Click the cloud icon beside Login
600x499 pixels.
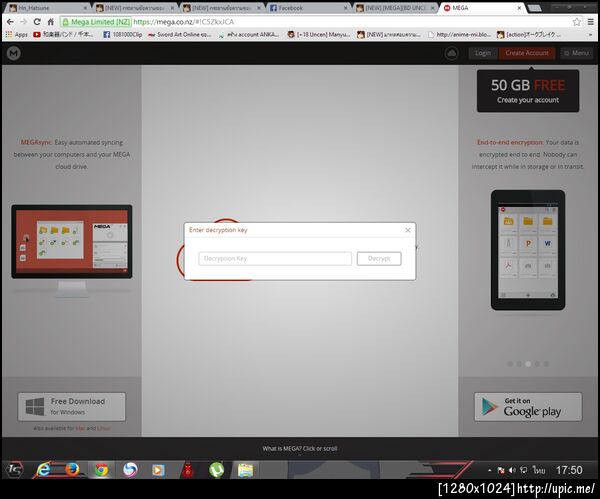pyautogui.click(x=452, y=53)
